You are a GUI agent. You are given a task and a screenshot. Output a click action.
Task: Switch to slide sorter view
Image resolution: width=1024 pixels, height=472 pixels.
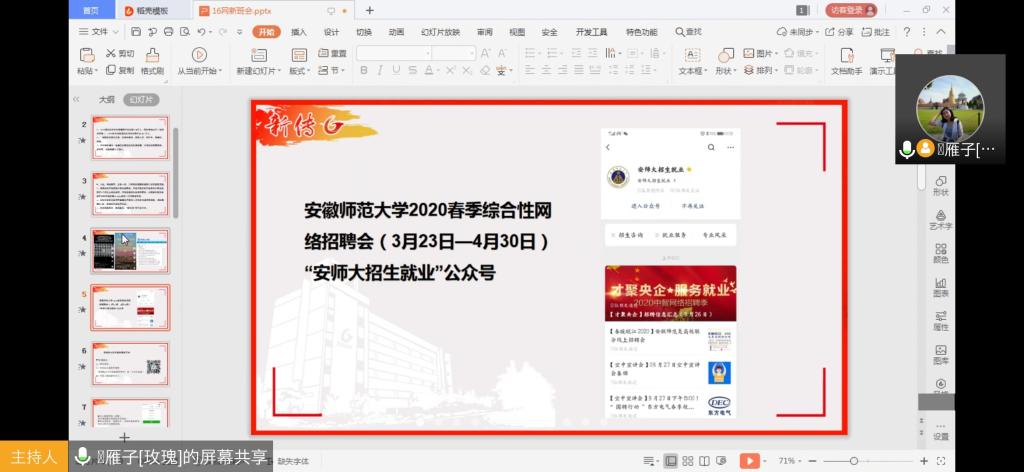click(688, 461)
